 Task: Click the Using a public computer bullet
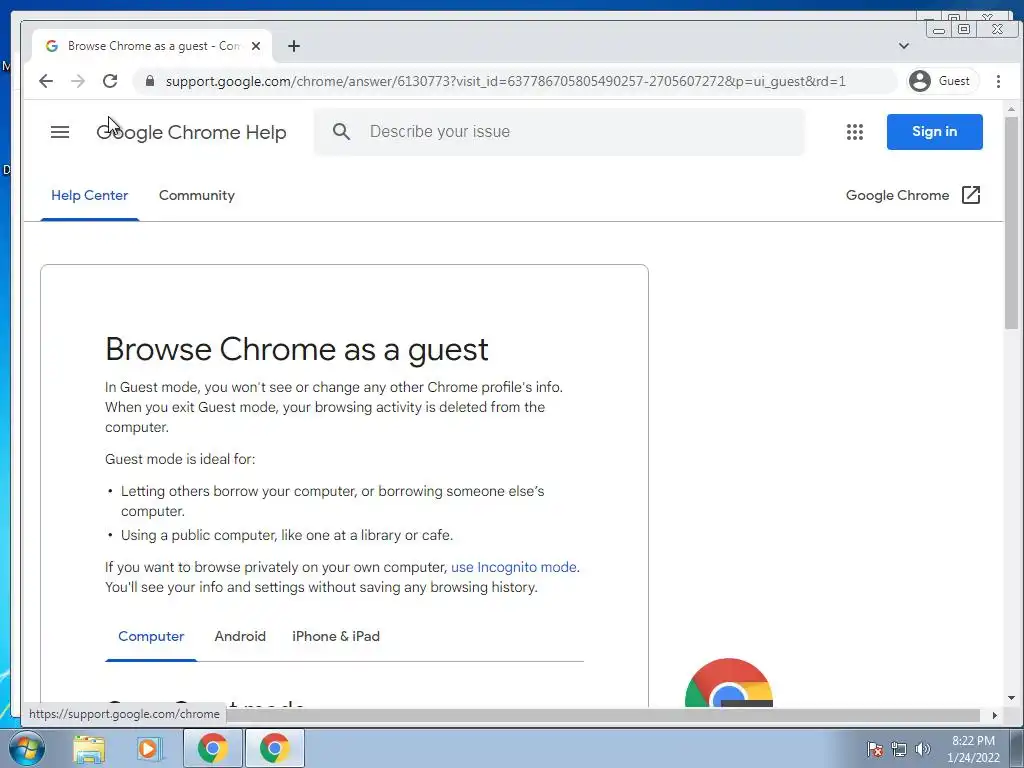[x=287, y=536]
